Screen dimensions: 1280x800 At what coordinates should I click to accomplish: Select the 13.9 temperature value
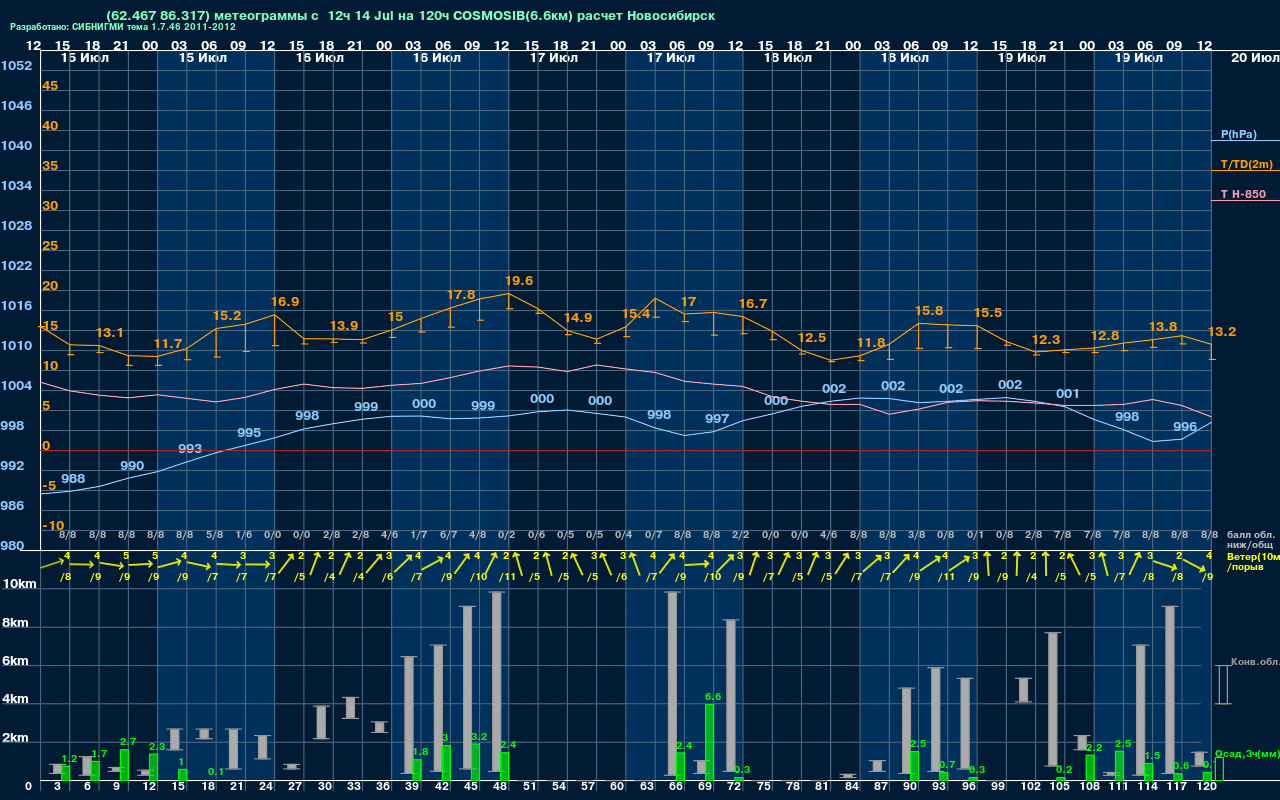coord(344,326)
